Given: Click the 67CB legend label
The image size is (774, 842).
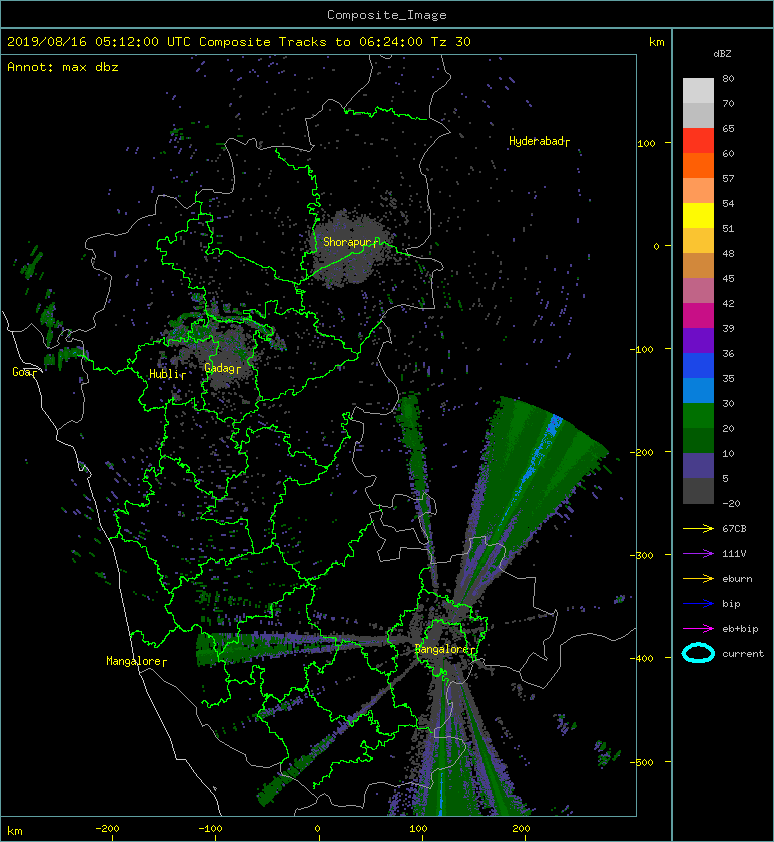Looking at the screenshot, I should 734,529.
